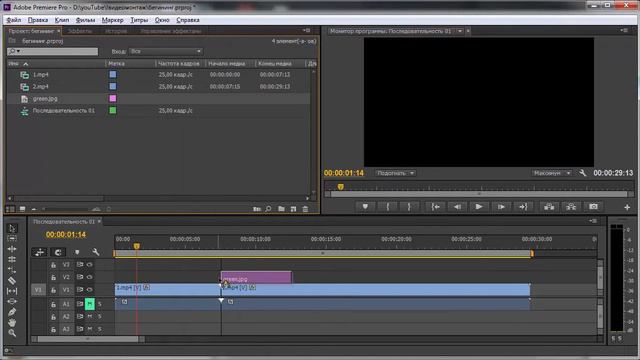Step forward one frame
The width and height of the screenshot is (640, 360).
pyautogui.click(x=501, y=207)
